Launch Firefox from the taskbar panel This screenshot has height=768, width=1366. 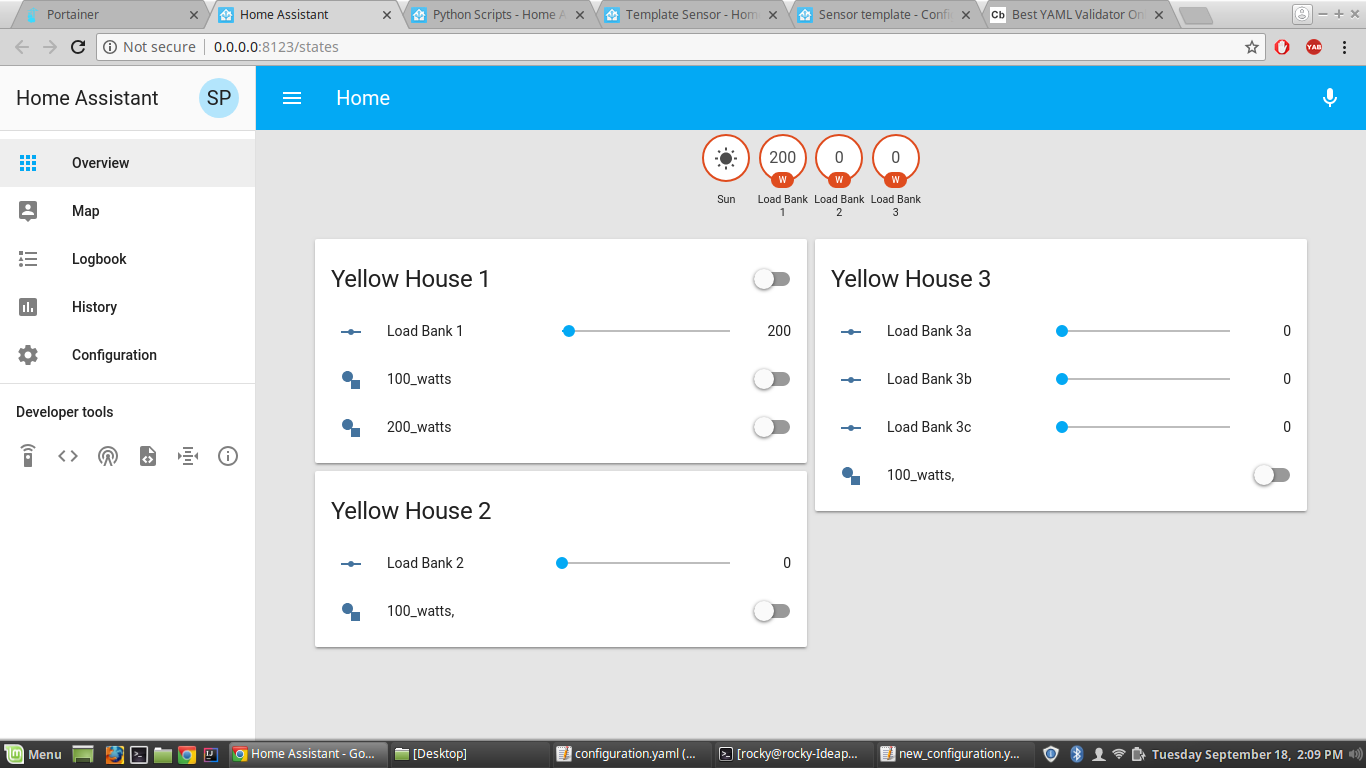click(113, 754)
